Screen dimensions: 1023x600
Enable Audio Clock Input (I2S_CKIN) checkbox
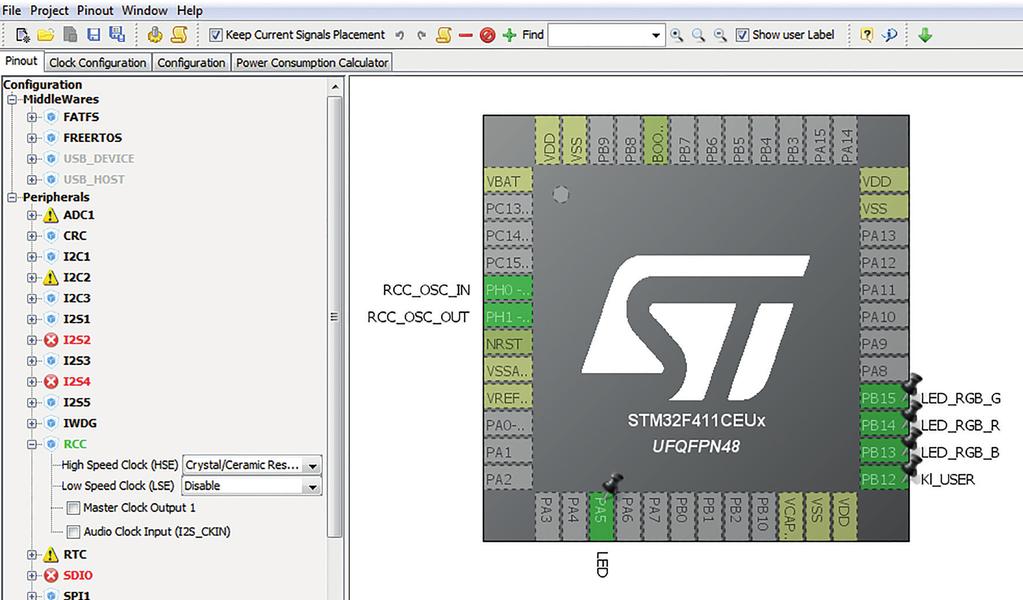coord(74,532)
